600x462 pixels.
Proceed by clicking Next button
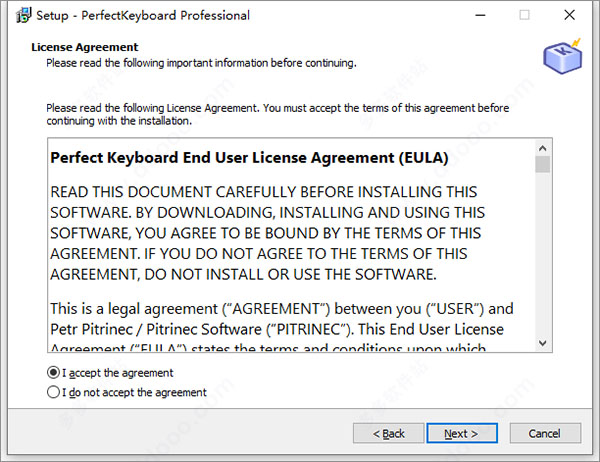point(462,433)
